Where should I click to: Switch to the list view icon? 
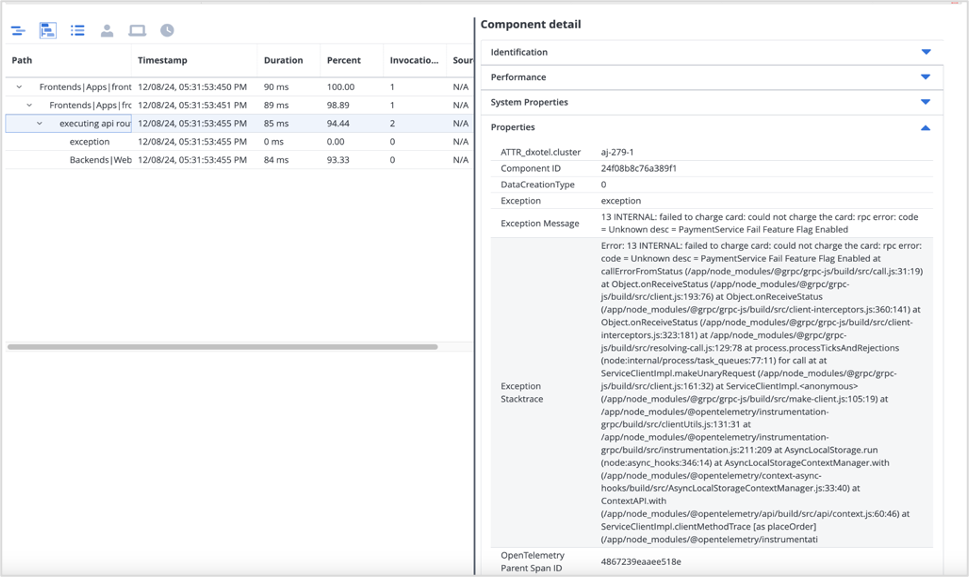point(77,30)
